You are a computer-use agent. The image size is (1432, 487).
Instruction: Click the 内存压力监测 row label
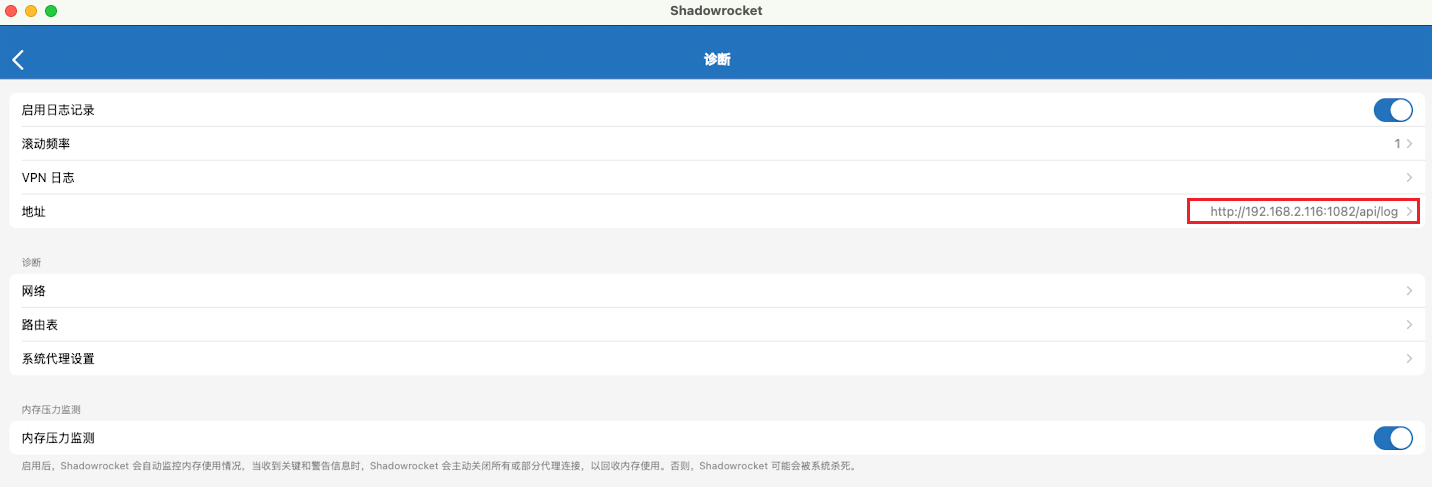[x=58, y=438]
